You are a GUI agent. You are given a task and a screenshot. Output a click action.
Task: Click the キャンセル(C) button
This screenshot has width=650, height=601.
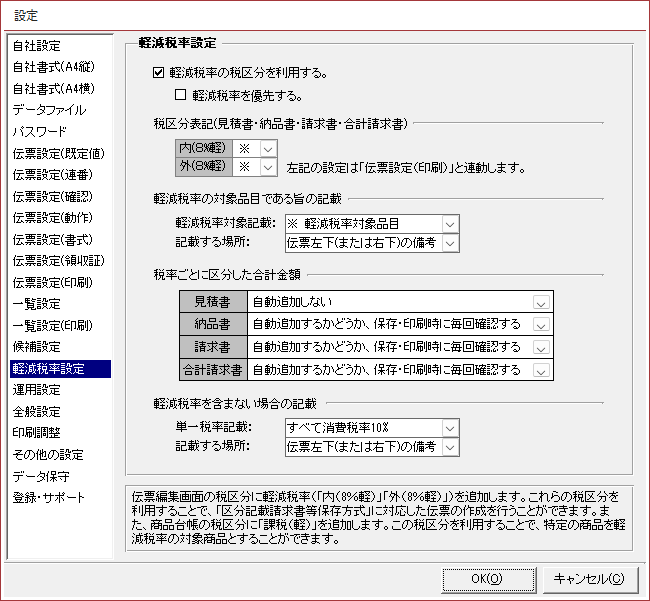point(589,578)
